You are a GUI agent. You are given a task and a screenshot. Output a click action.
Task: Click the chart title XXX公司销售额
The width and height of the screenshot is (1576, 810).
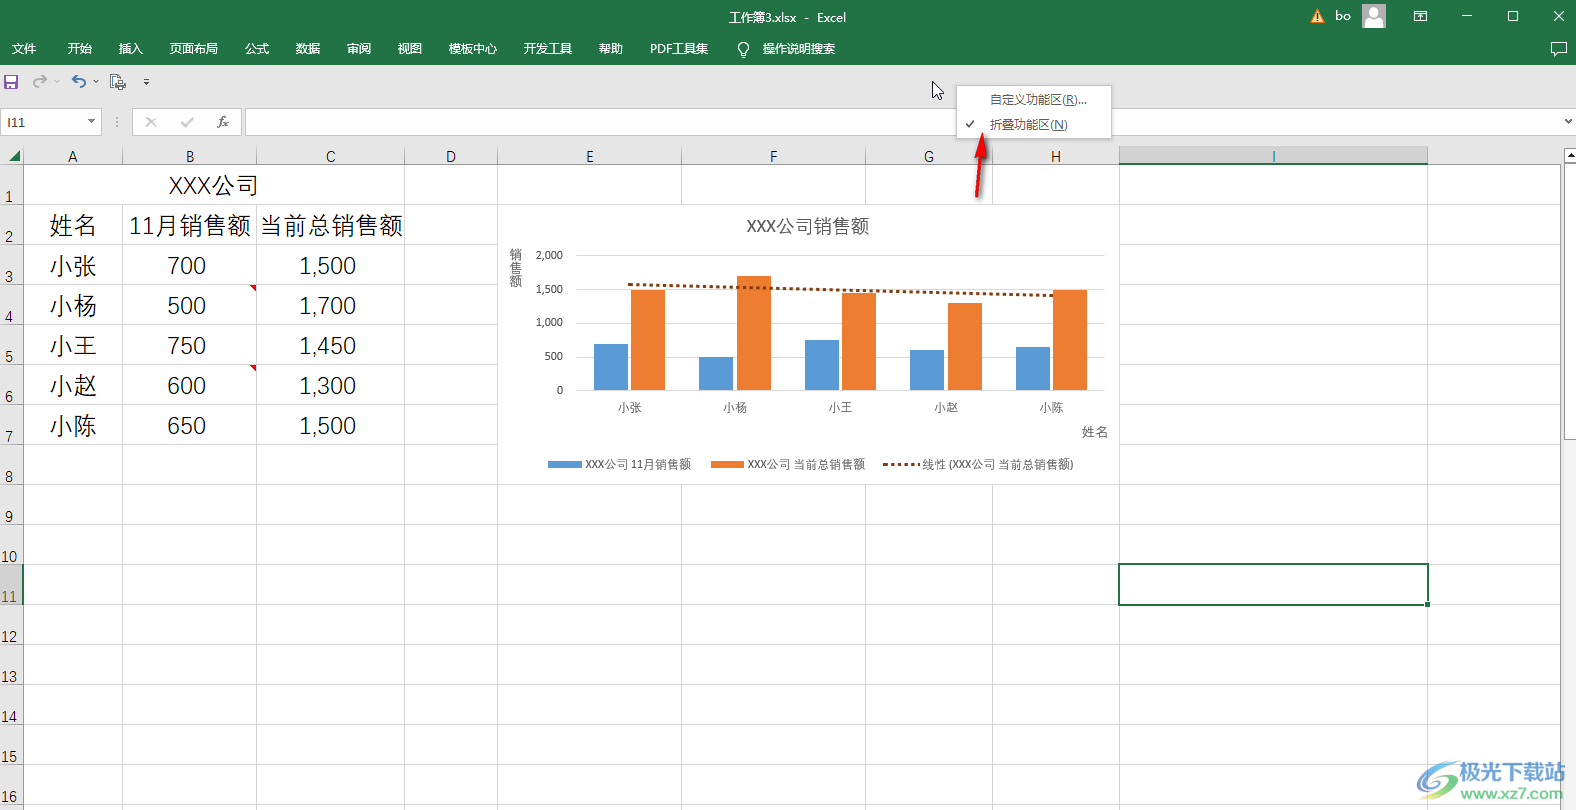click(x=808, y=227)
